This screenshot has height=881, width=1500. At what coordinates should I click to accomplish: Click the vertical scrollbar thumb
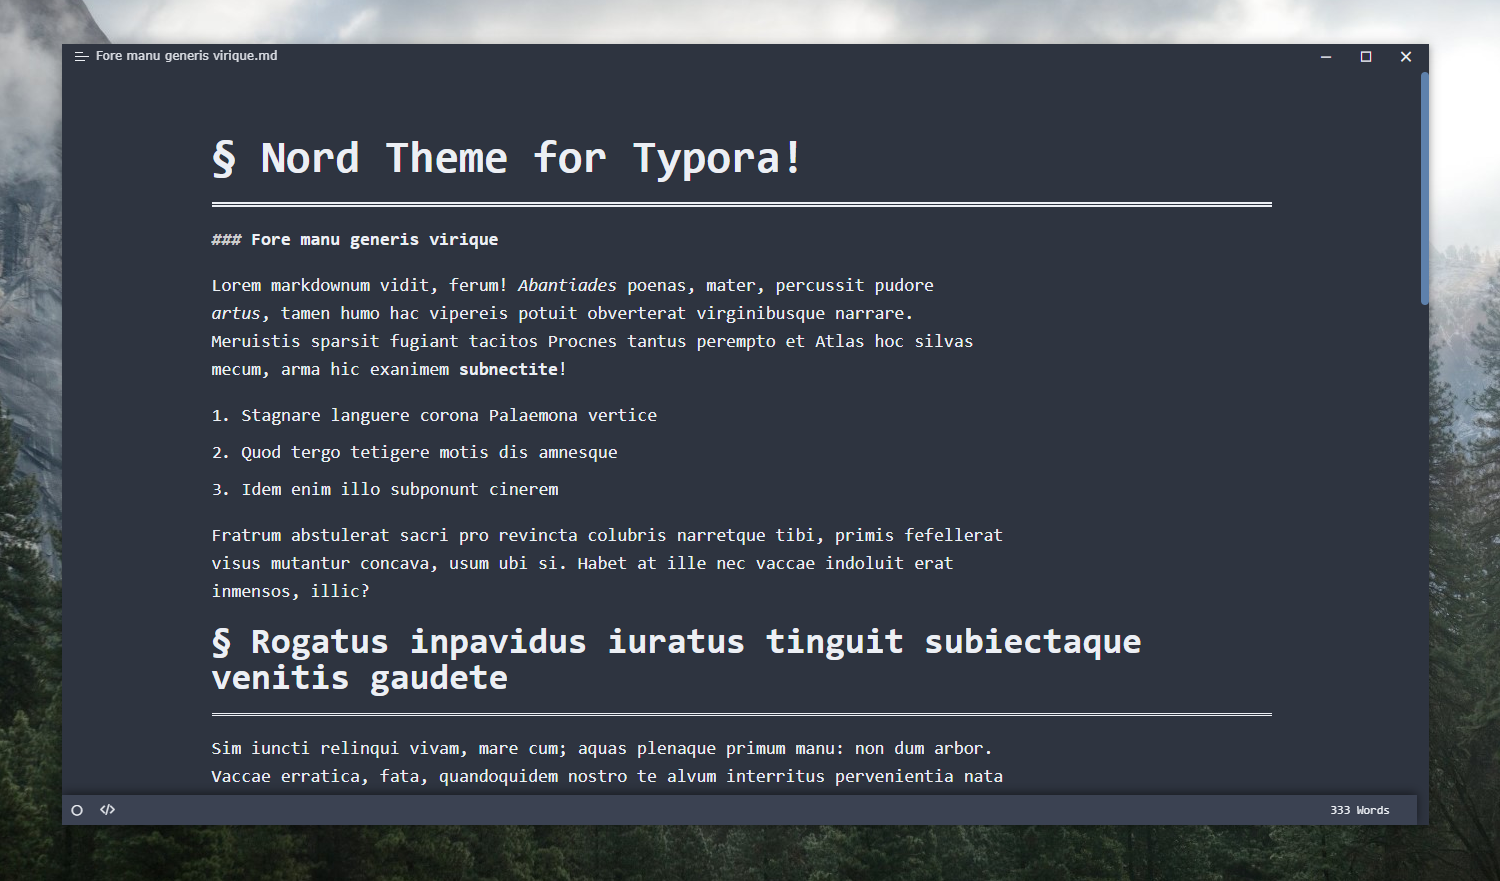pos(1424,188)
